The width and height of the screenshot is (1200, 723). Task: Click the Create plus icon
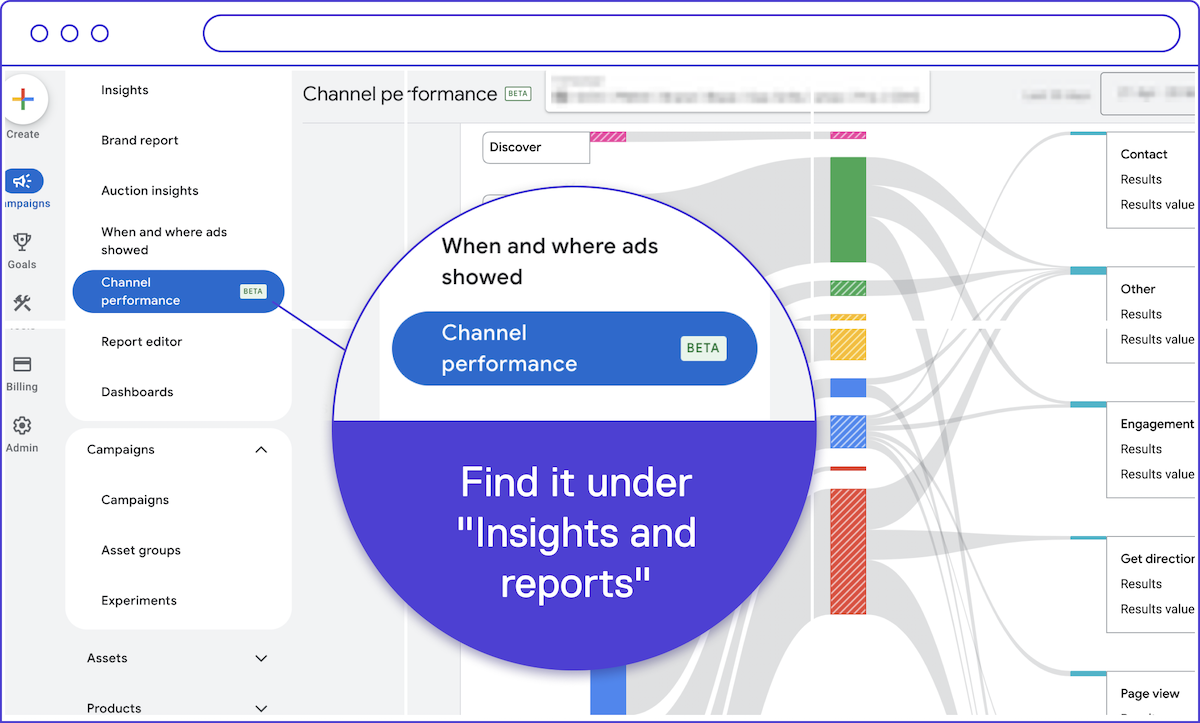pos(23,100)
